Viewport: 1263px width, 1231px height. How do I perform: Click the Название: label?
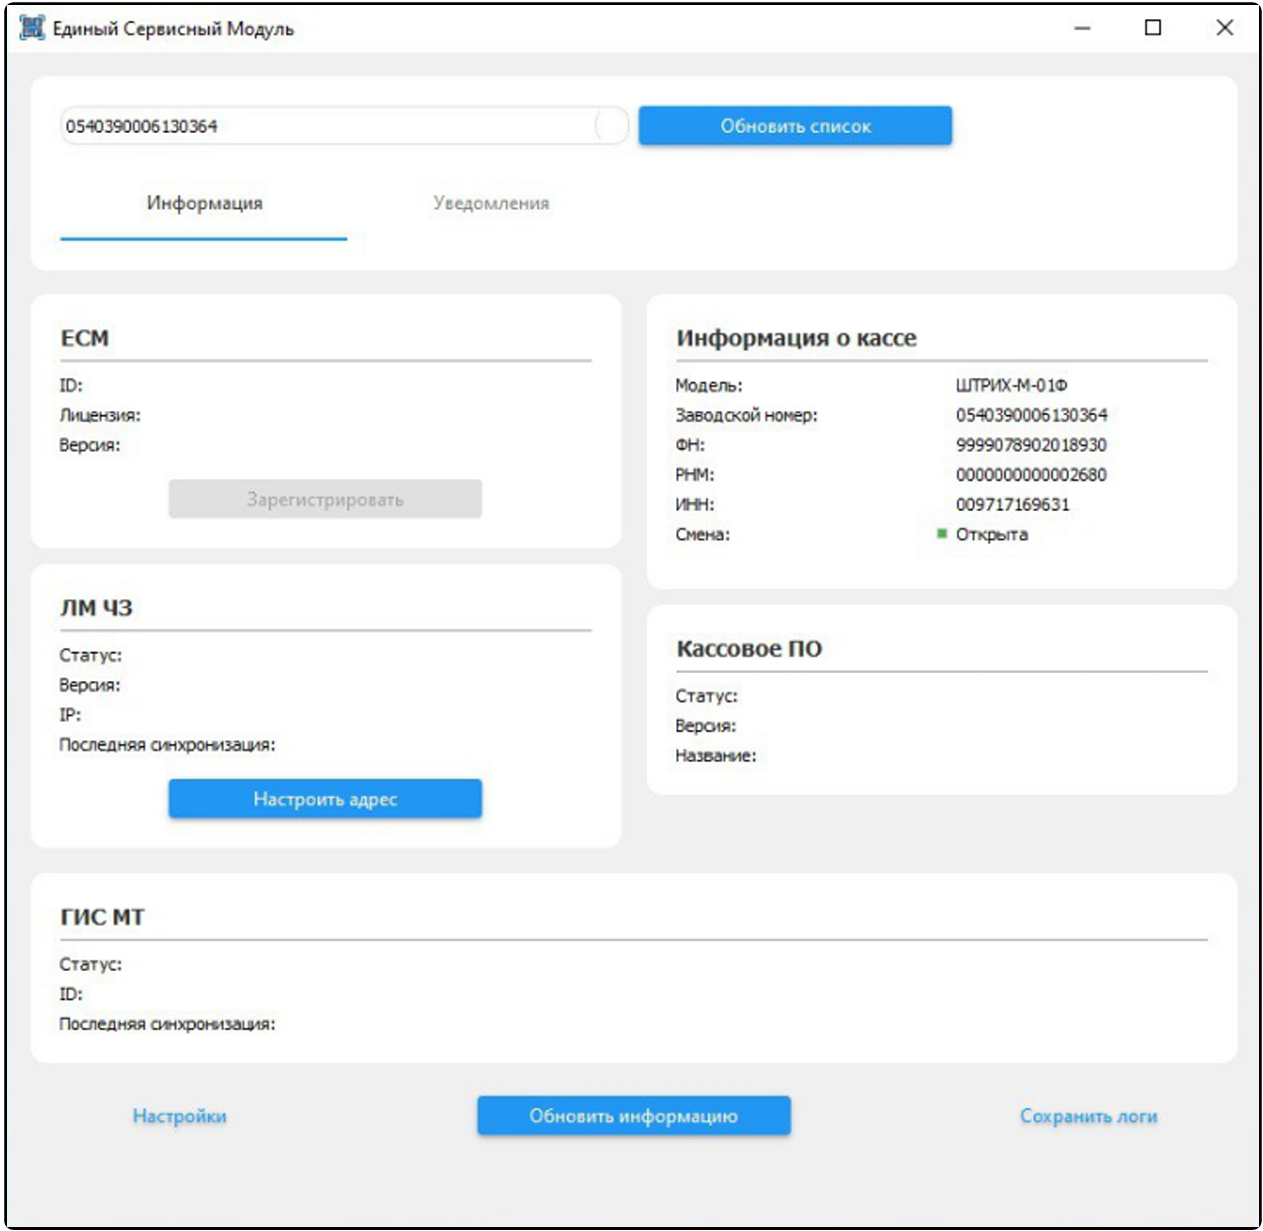pos(716,756)
